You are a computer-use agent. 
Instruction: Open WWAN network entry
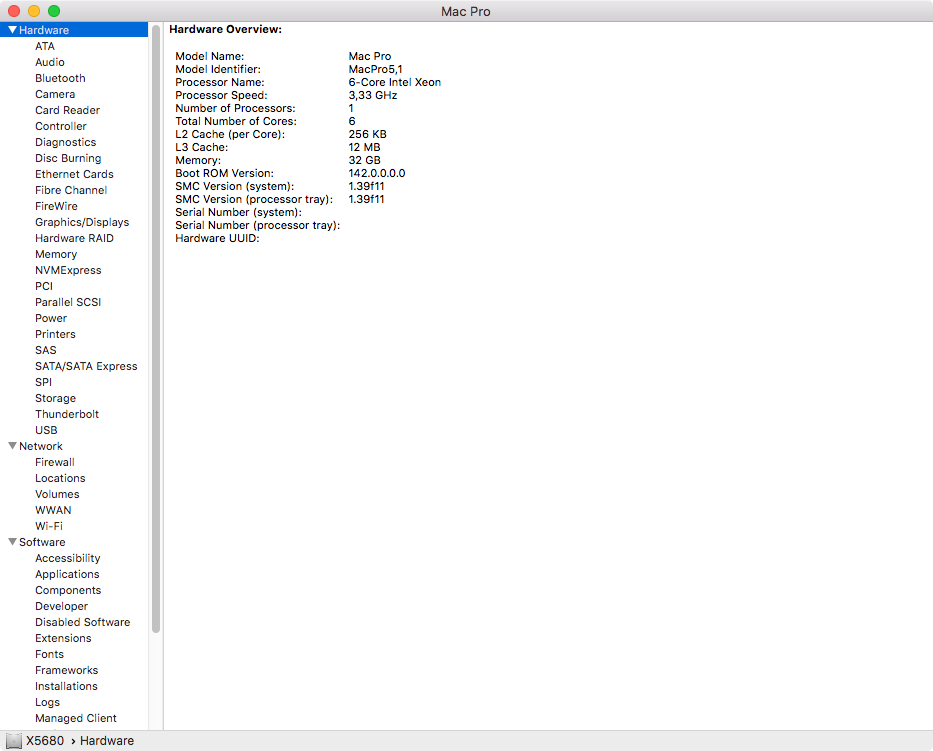53,511
